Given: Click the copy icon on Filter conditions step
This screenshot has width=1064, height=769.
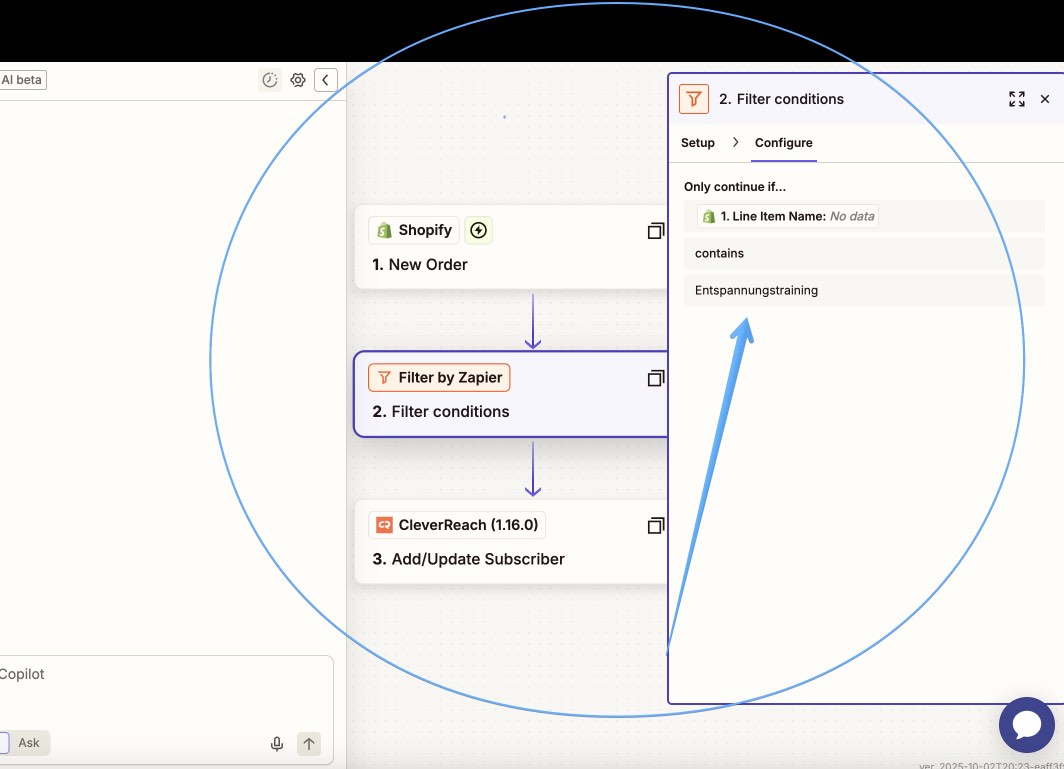Looking at the screenshot, I should point(656,378).
